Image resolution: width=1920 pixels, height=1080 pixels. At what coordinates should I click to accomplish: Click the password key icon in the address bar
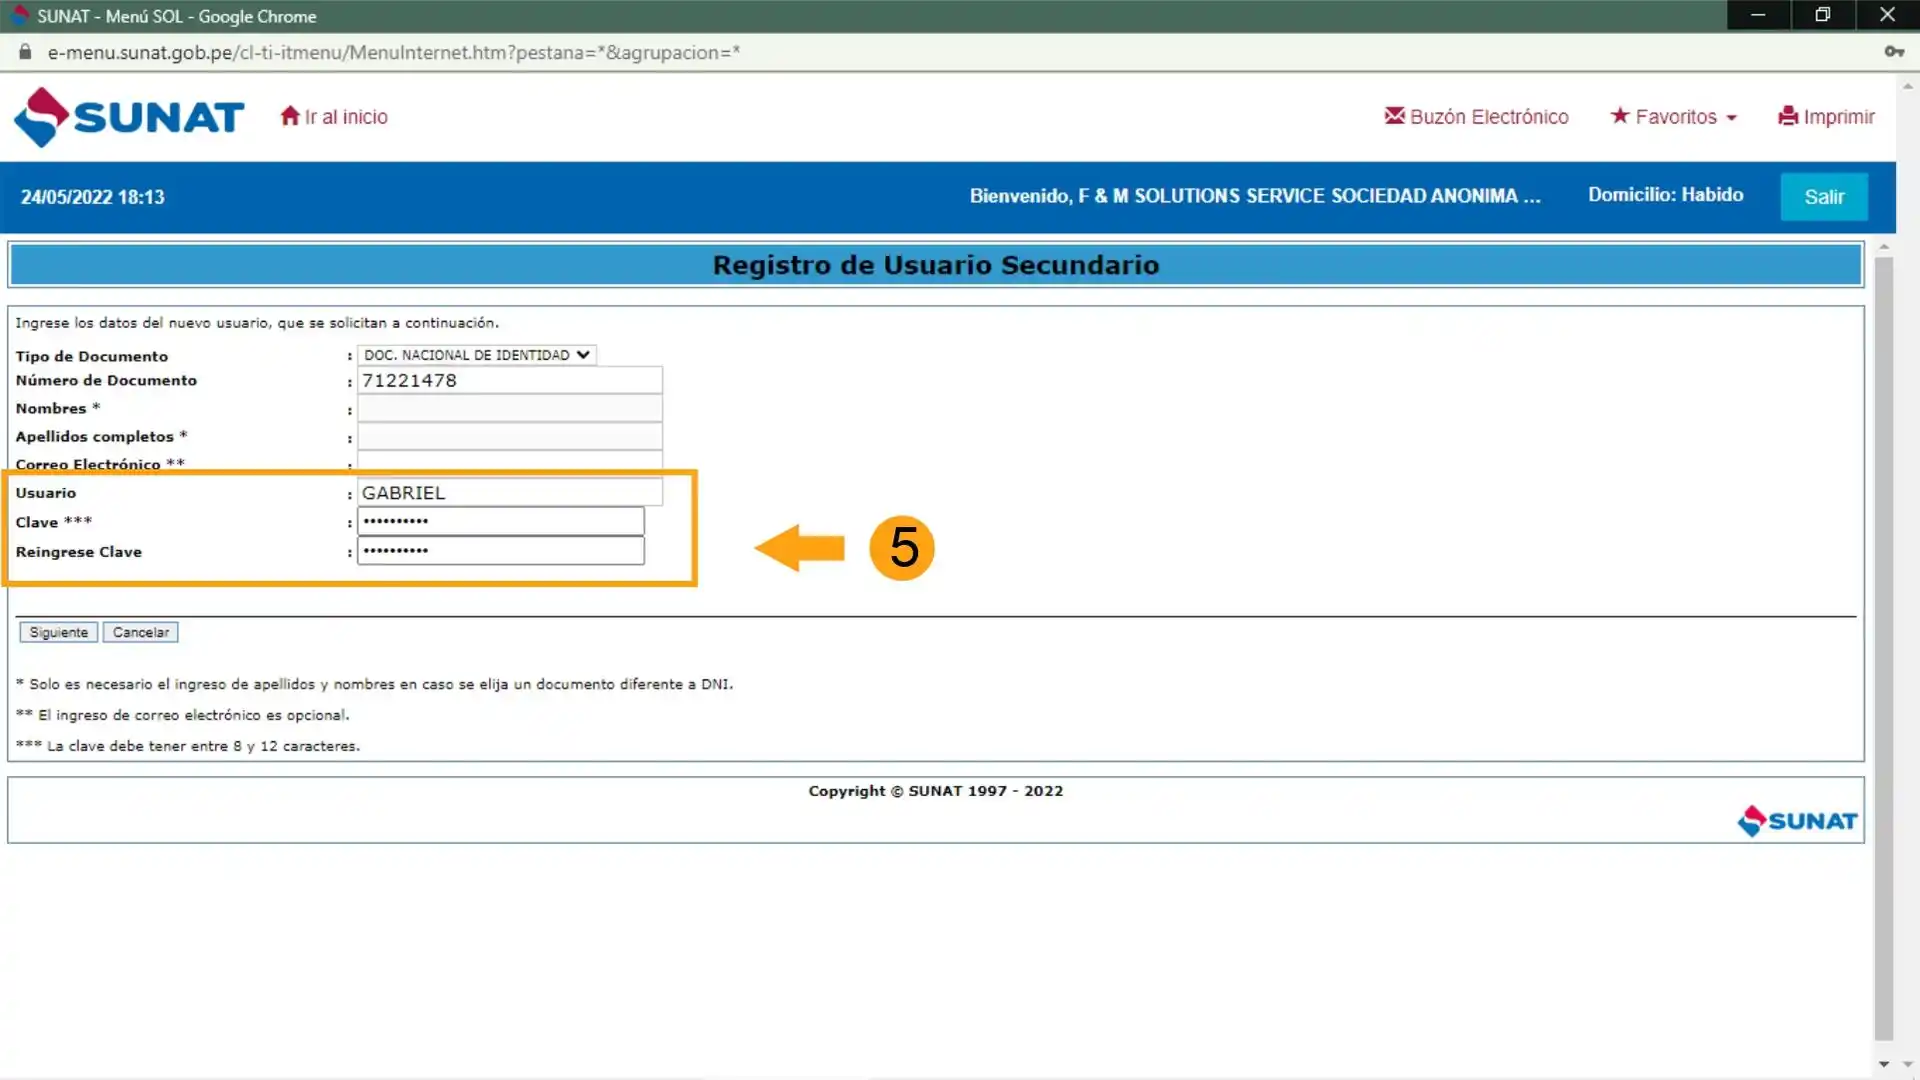(1894, 52)
